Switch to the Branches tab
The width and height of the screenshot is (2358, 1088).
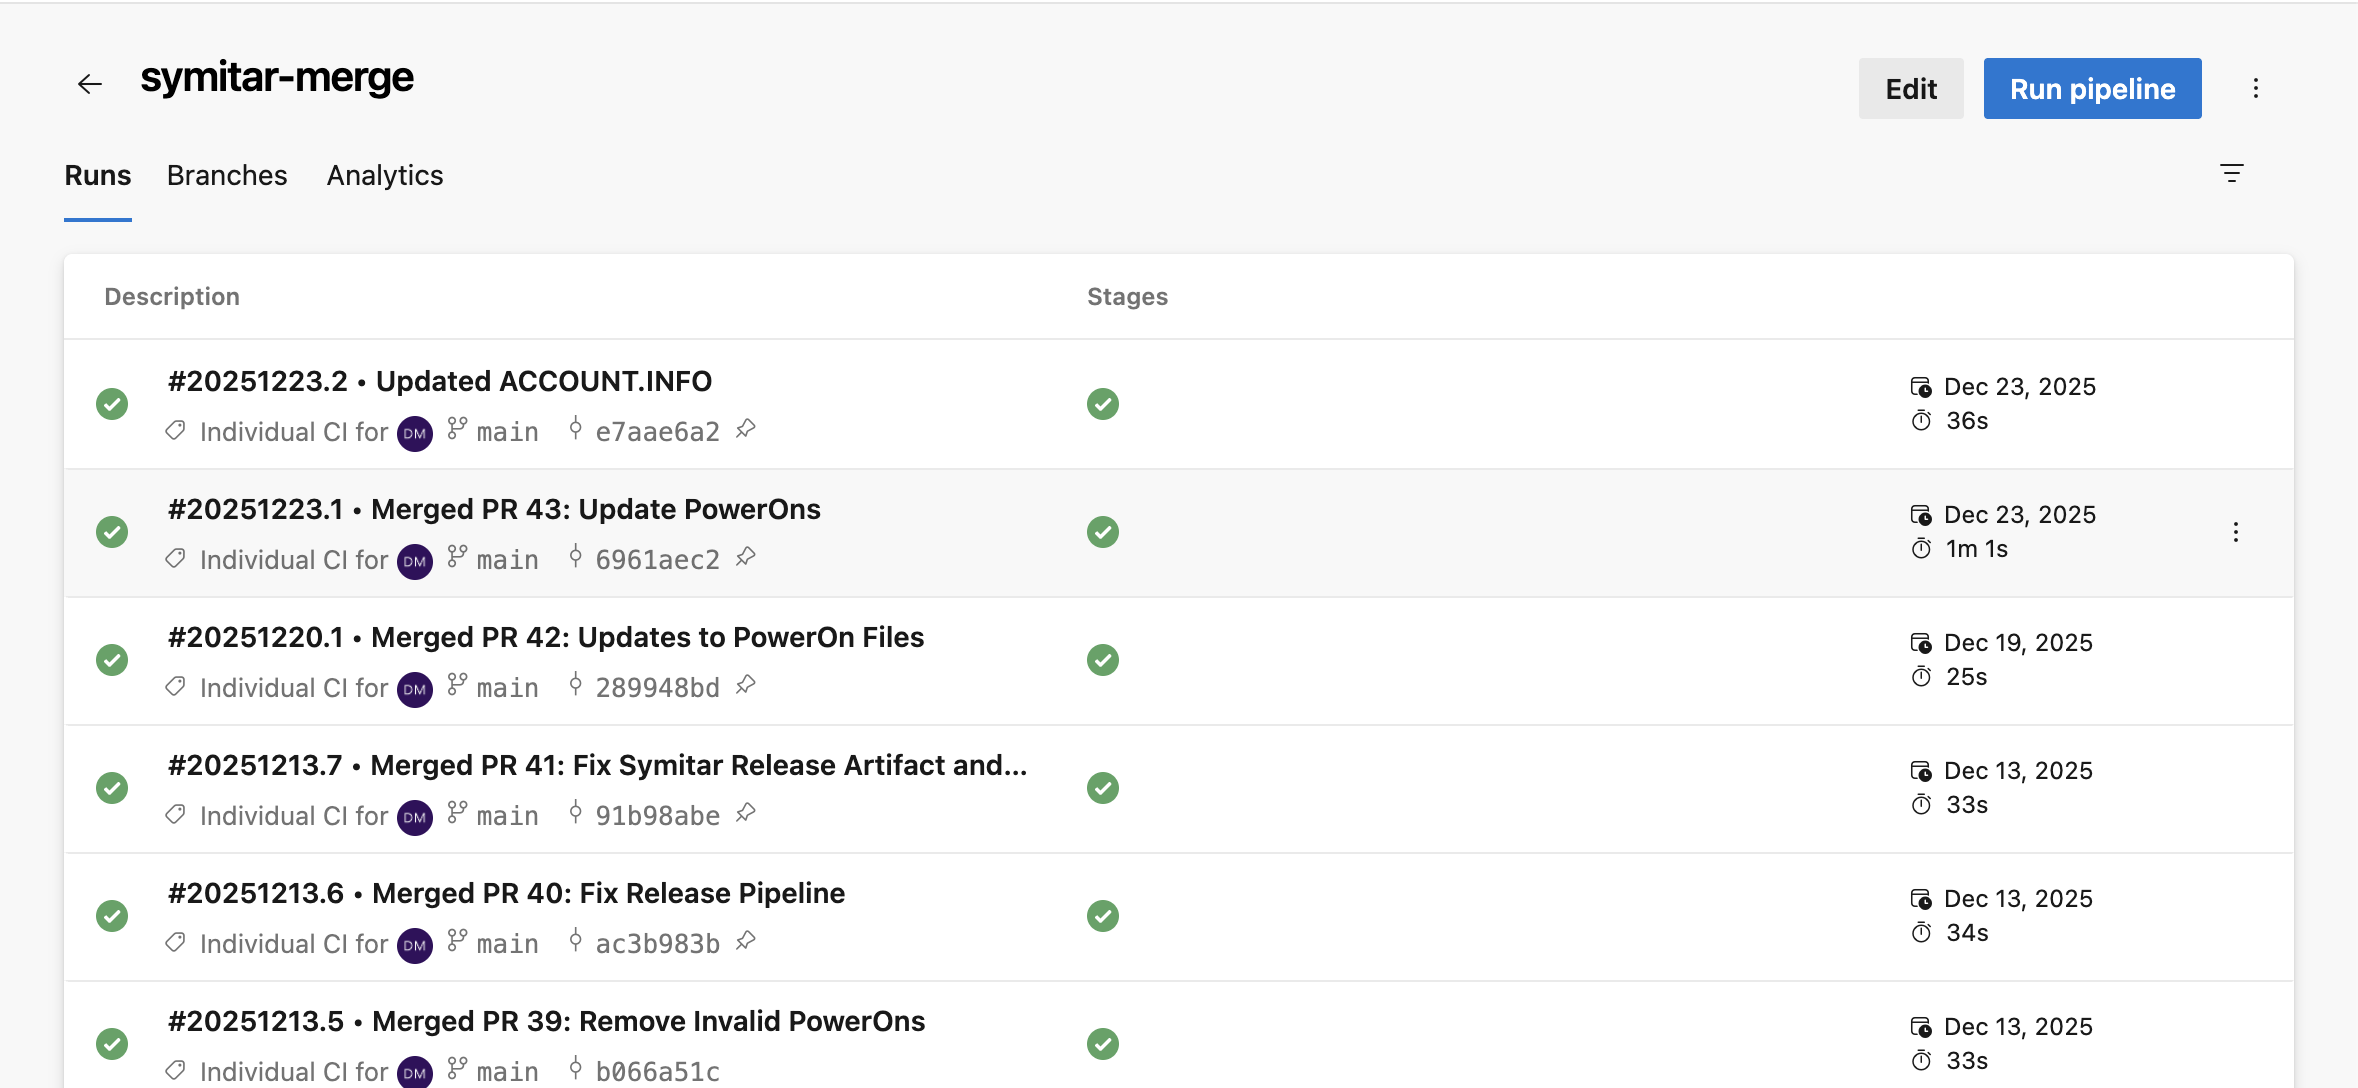click(227, 175)
